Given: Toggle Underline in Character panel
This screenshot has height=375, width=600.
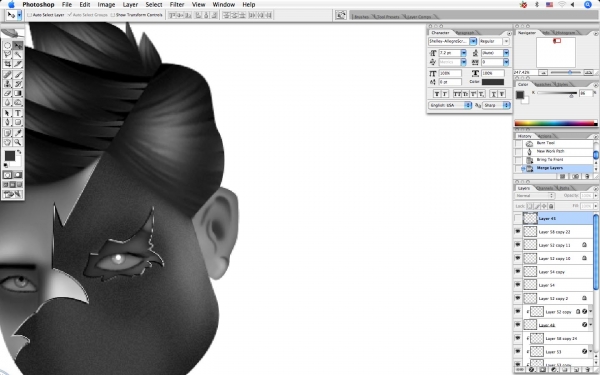Looking at the screenshot, I should click(x=494, y=94).
